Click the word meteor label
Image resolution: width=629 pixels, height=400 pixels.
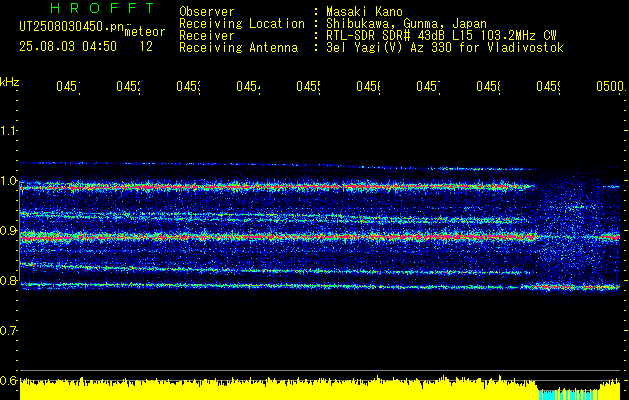[145, 32]
